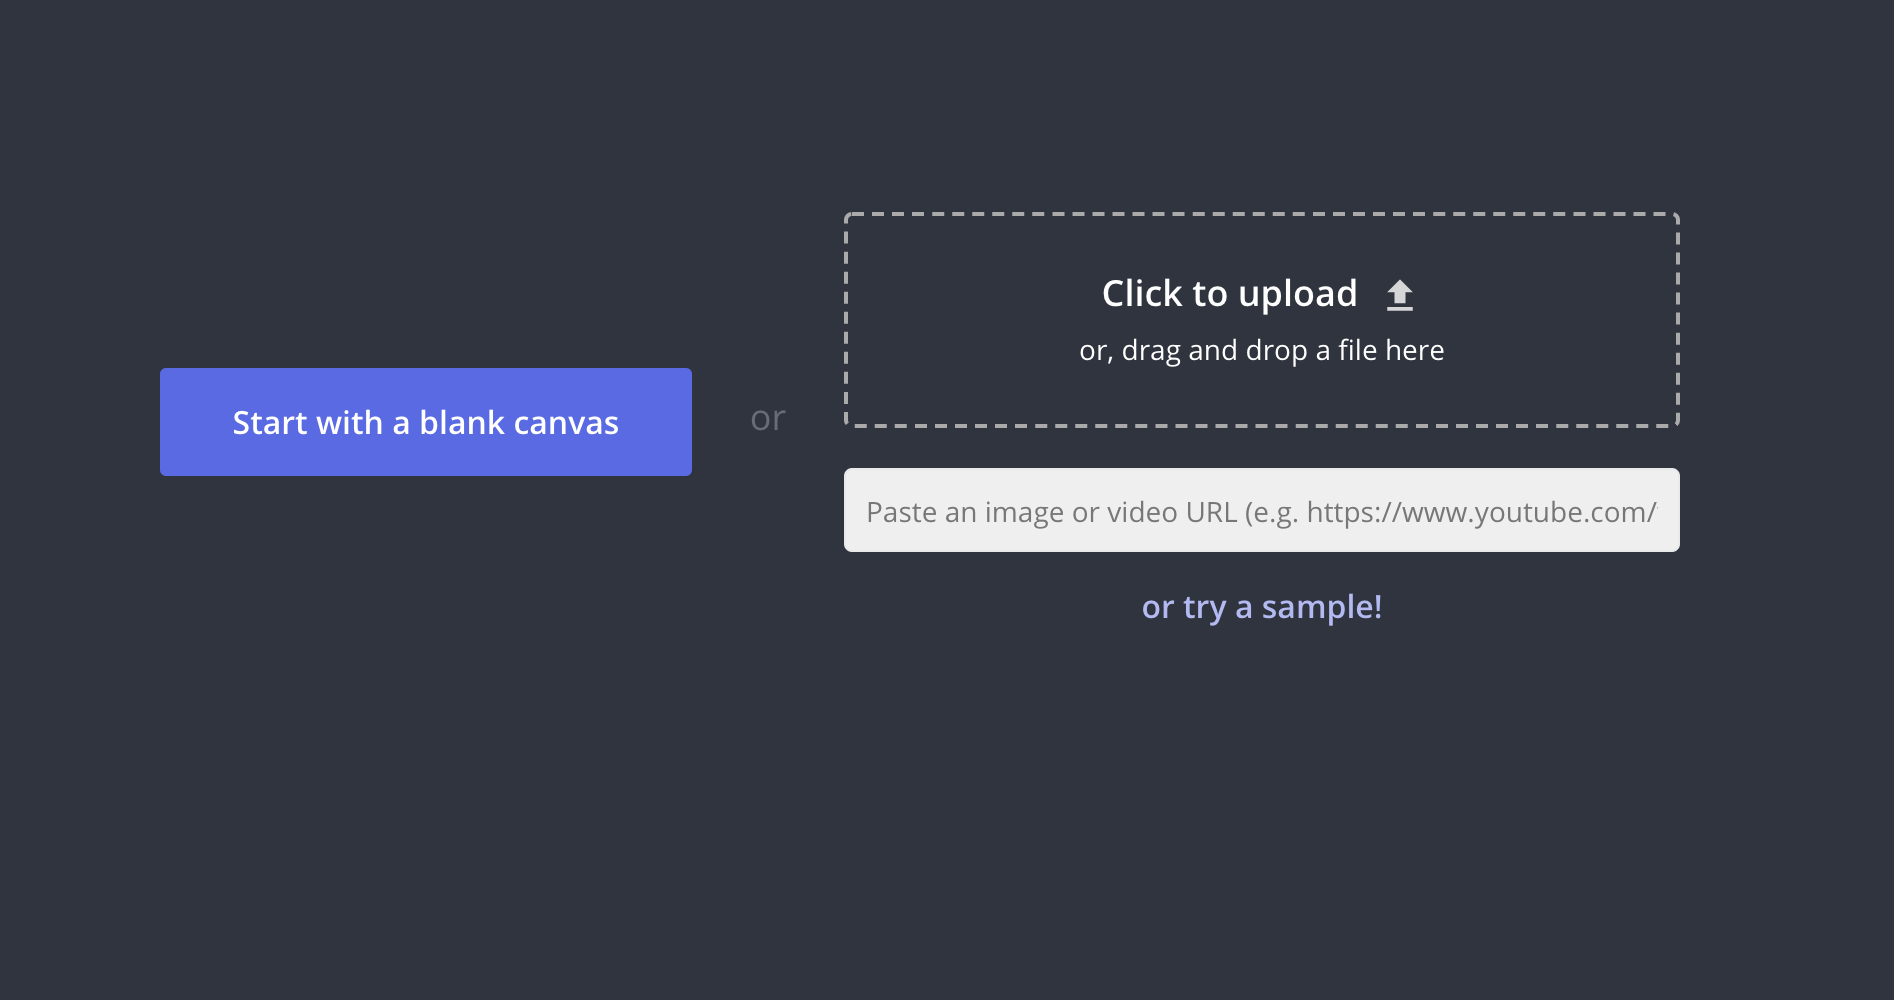The image size is (1894, 1000).
Task: Start a new blank canvas project
Action: pos(425,422)
